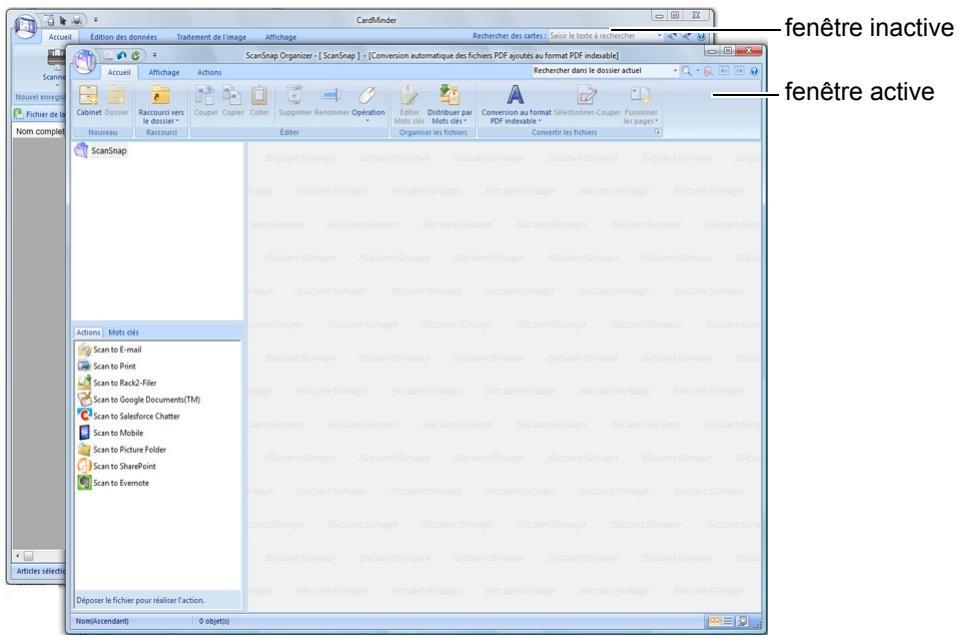Click 'Déposer le fichier pour réaliser l'action.' text
This screenshot has width=959, height=637.
[141, 600]
